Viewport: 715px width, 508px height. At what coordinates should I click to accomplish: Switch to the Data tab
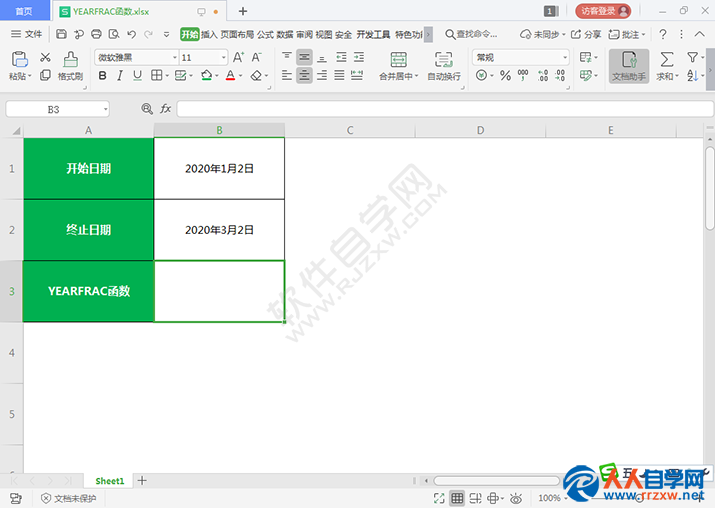(x=285, y=35)
